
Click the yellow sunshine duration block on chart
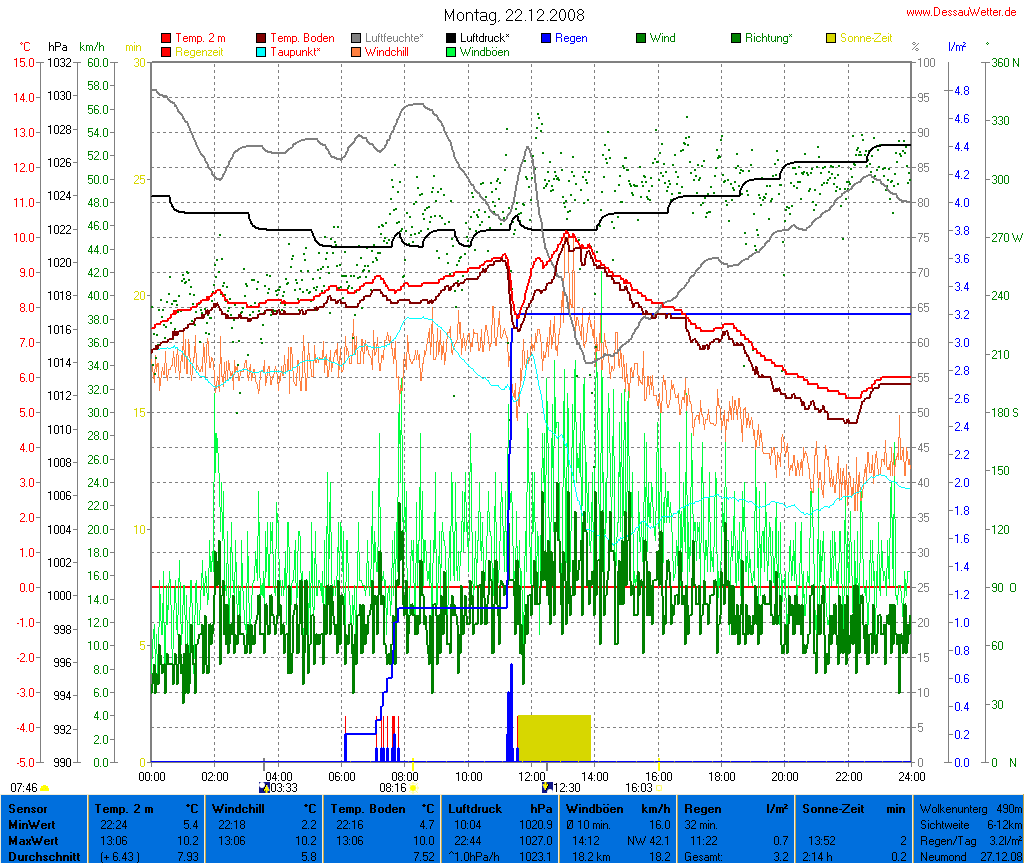pos(554,738)
